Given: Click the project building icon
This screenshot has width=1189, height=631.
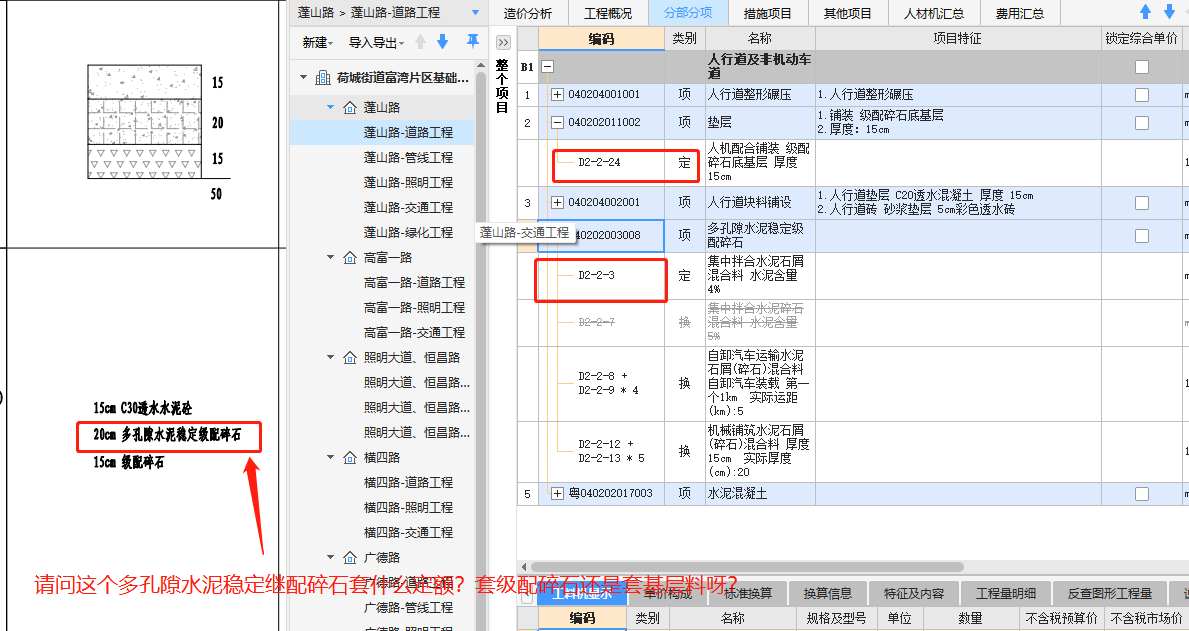Looking at the screenshot, I should pyautogui.click(x=323, y=77).
